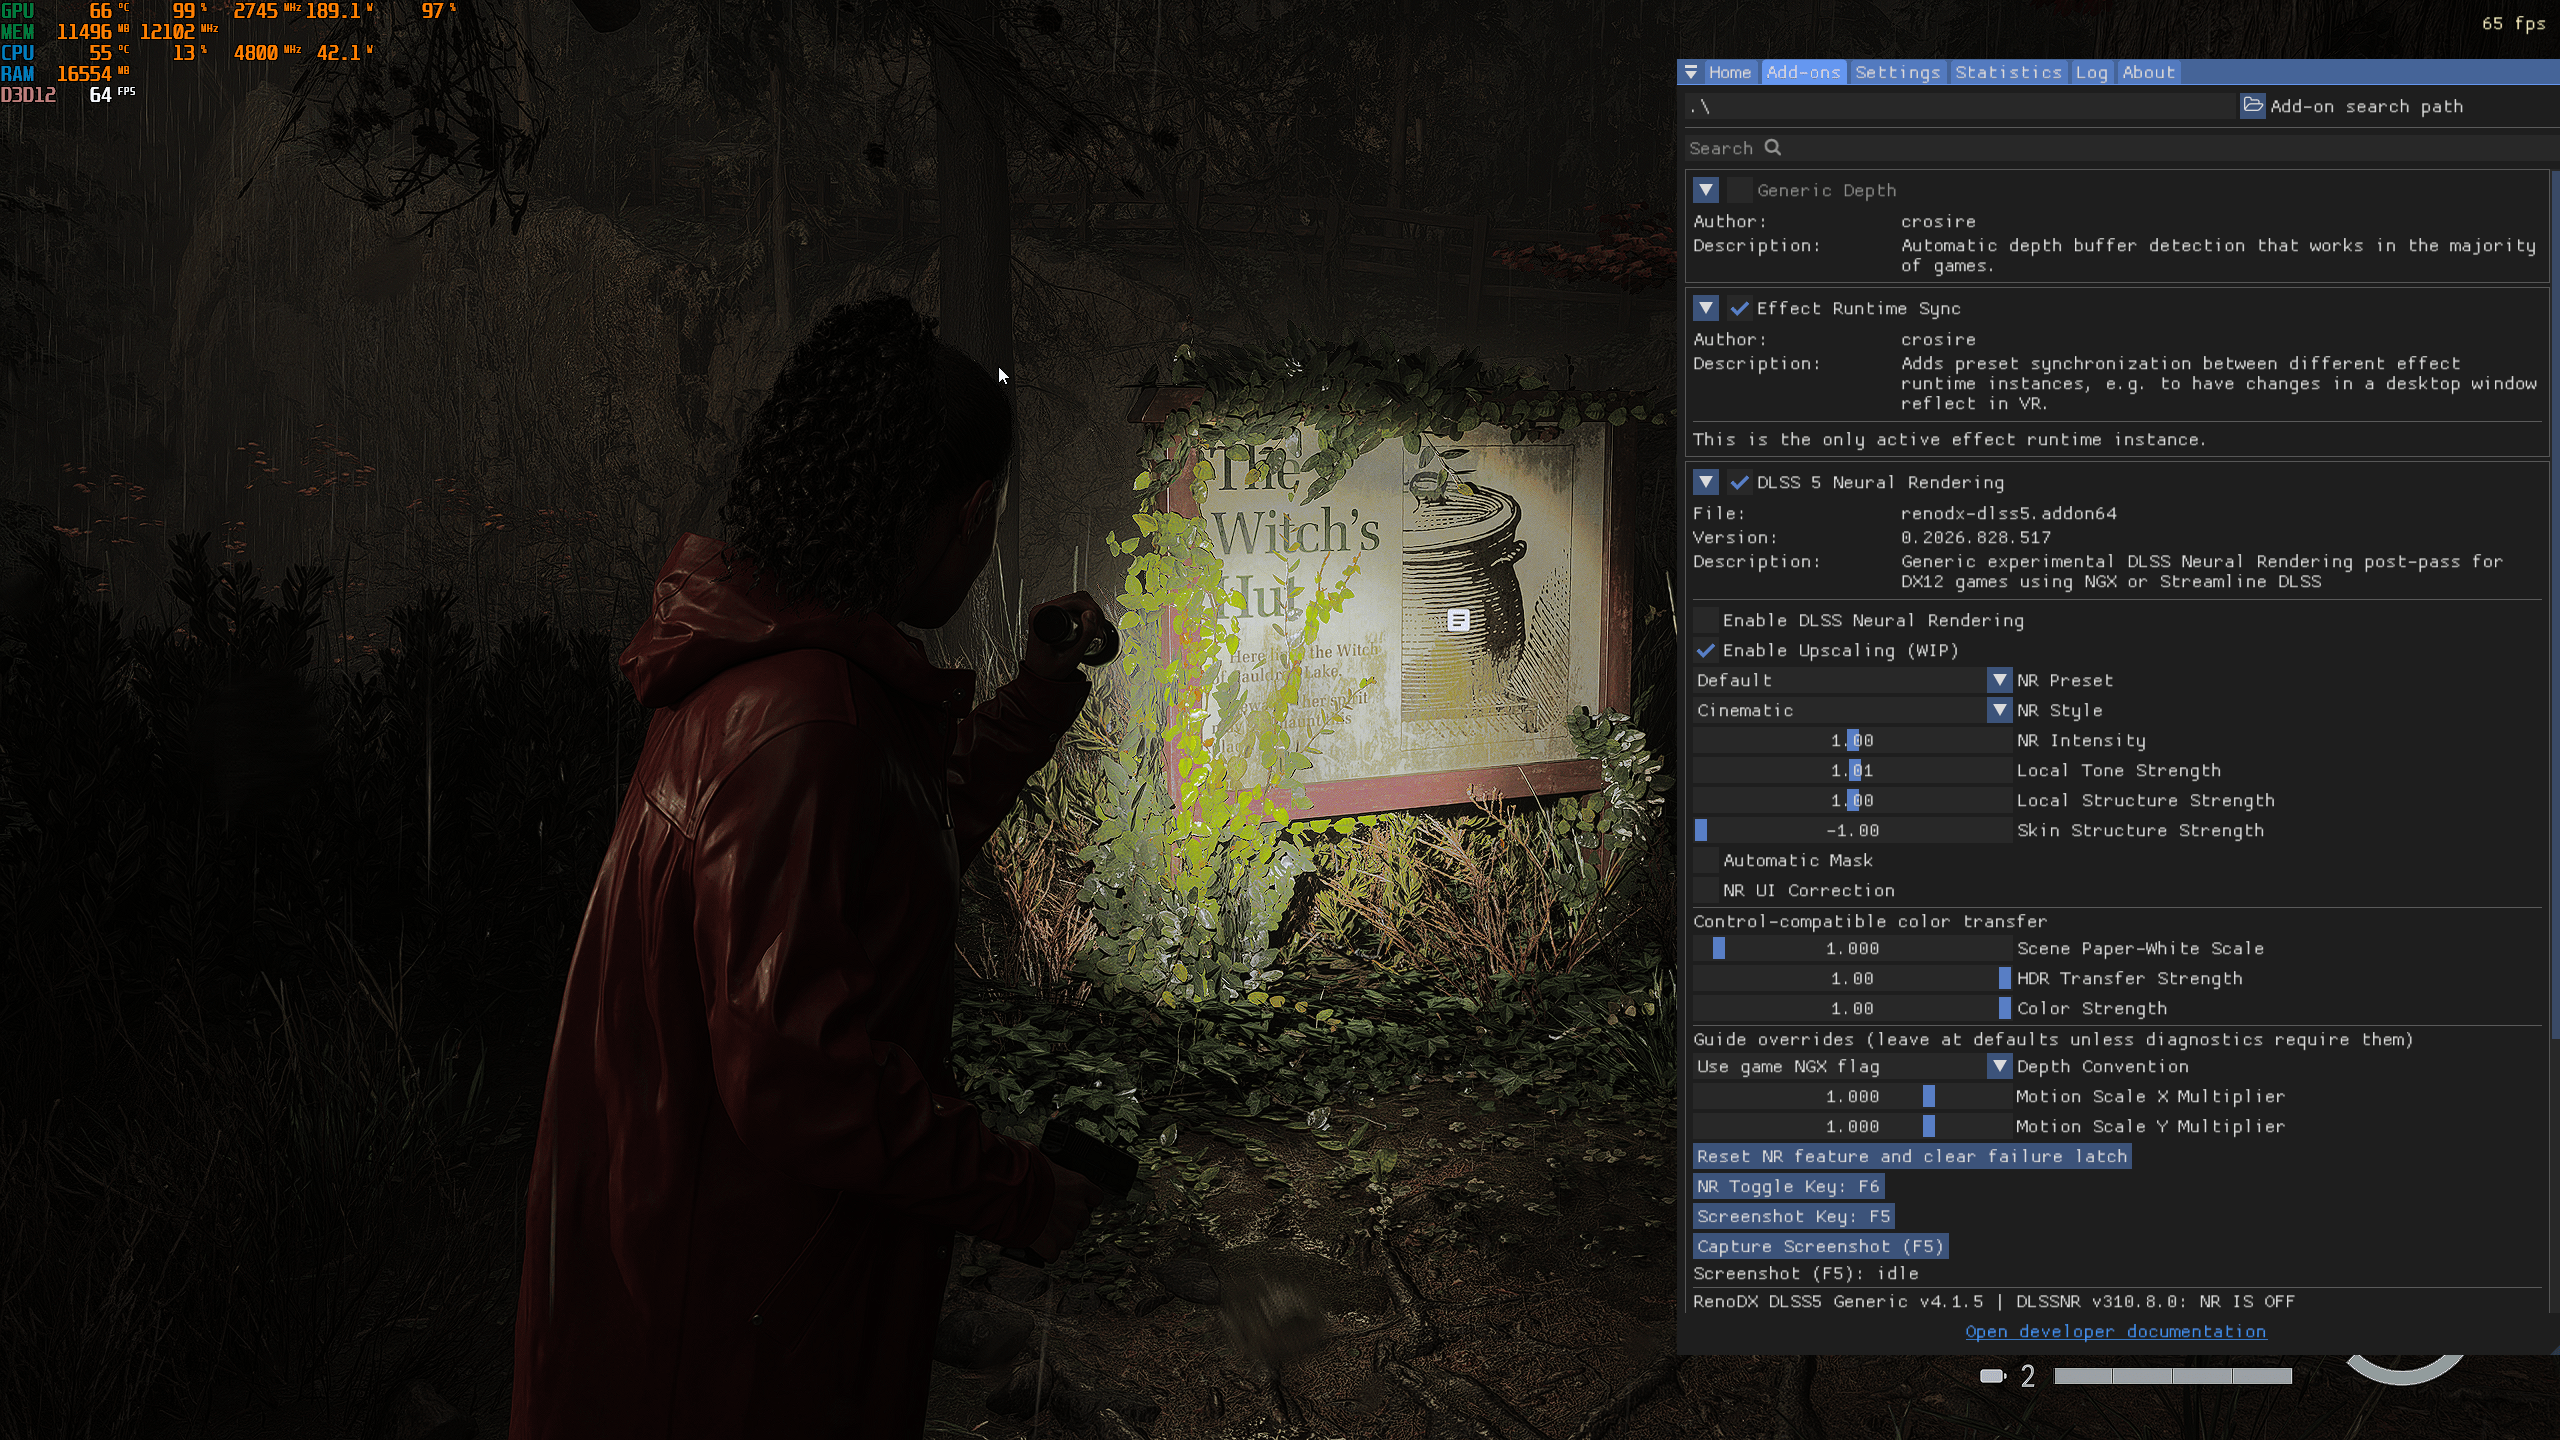The height and width of the screenshot is (1440, 2560).
Task: Switch to the Home tab
Action: tap(1730, 72)
